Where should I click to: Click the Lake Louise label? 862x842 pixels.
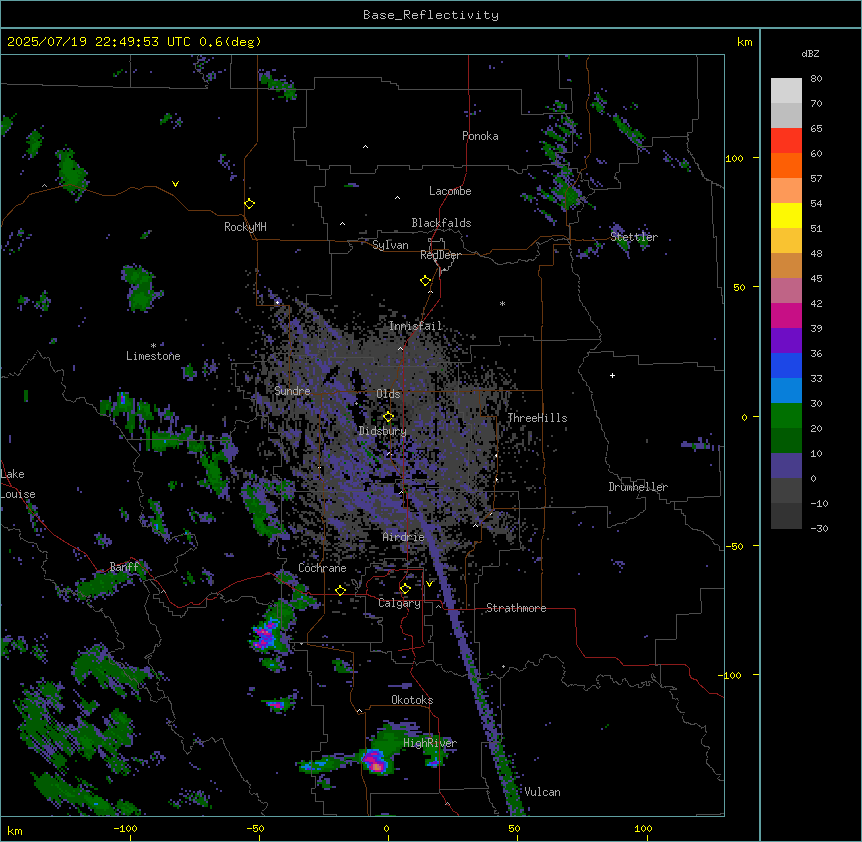pos(18,484)
